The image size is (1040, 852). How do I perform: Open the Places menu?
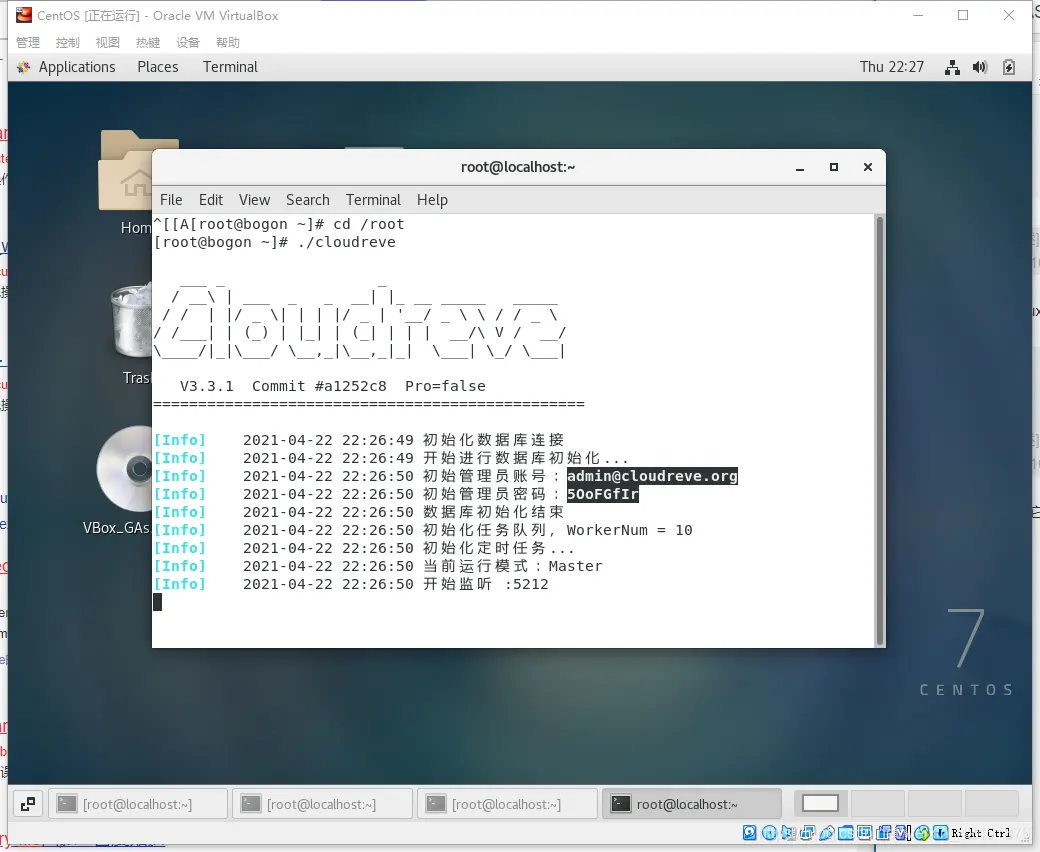click(x=158, y=67)
